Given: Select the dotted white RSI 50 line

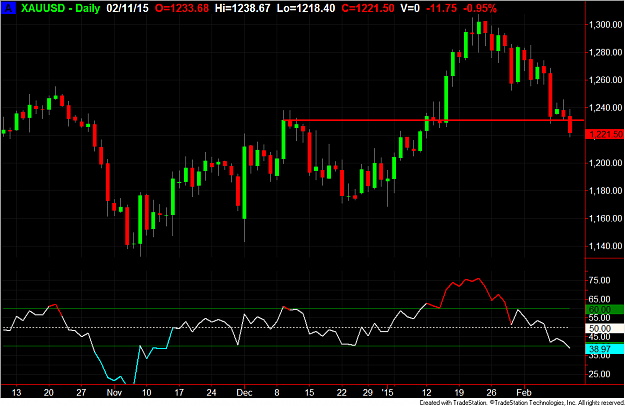Looking at the screenshot, I should [x=286, y=328].
